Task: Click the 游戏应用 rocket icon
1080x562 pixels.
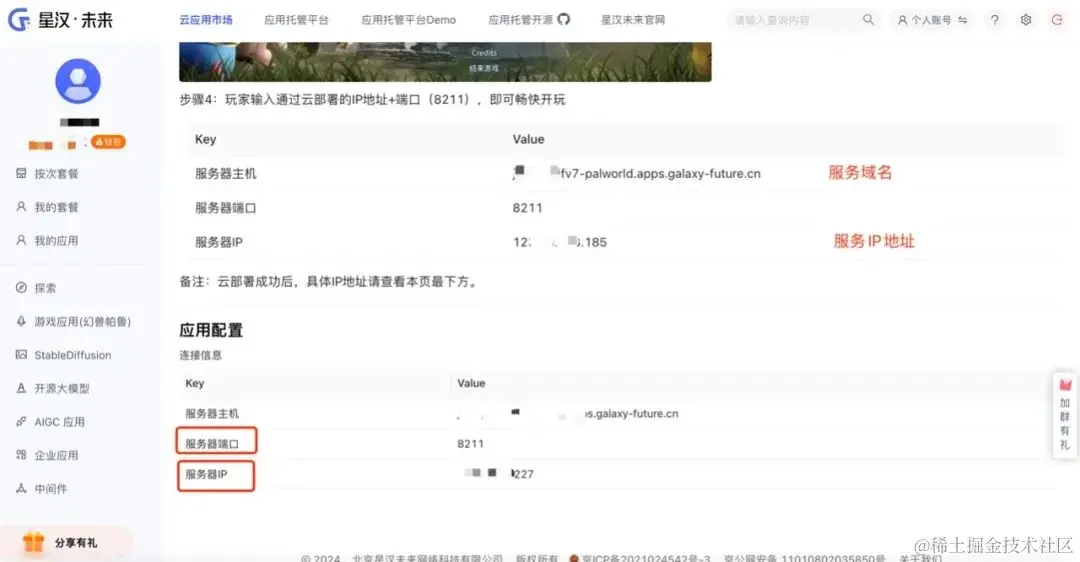Action: (21, 322)
